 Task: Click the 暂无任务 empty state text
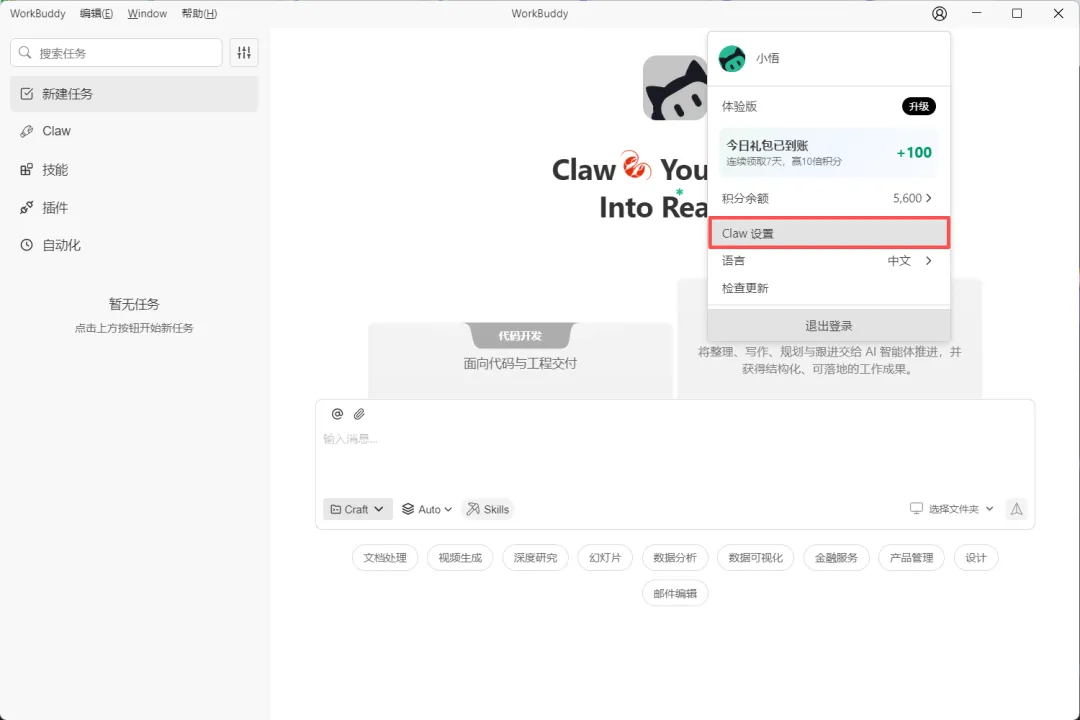[x=134, y=304]
